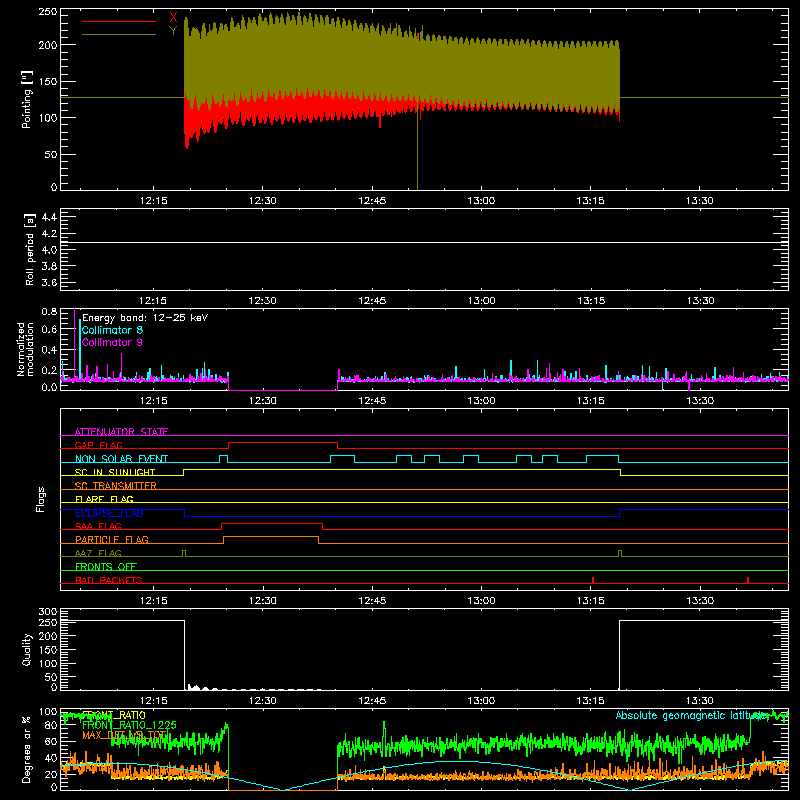Select the green FRONT_RATIO_1225 legend entry
The image size is (800, 800).
click(x=129, y=725)
